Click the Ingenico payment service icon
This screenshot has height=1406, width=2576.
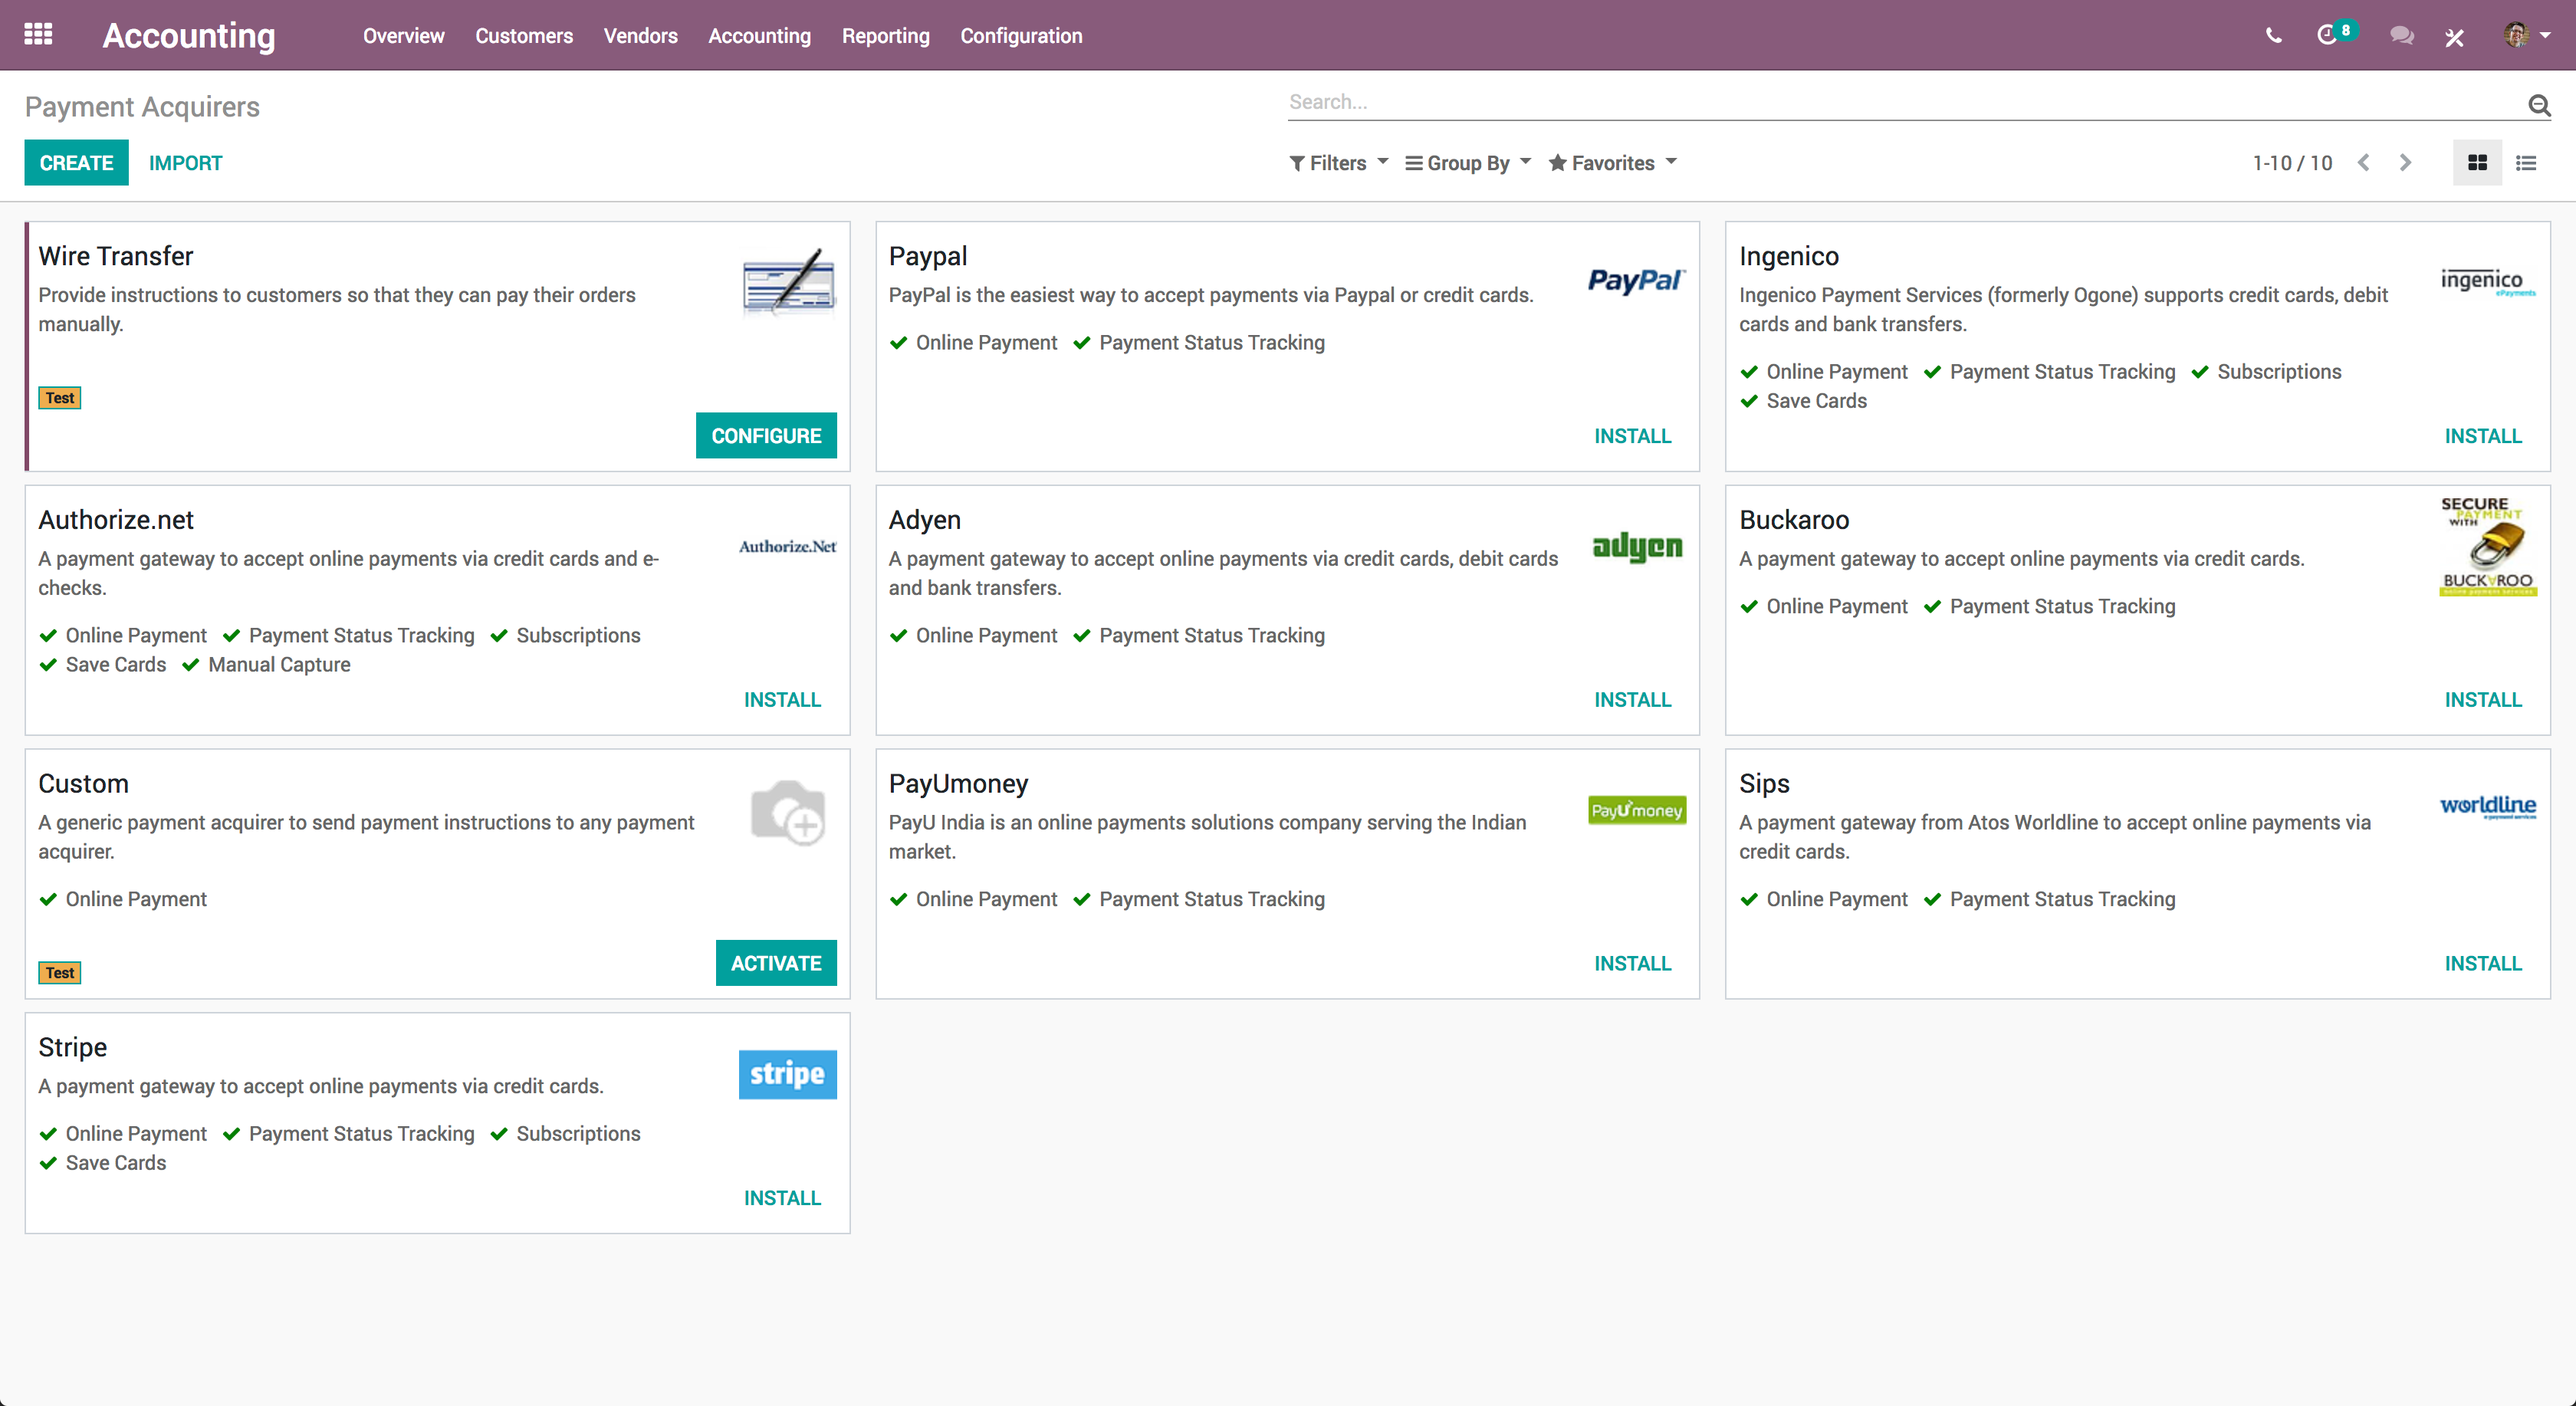(2488, 282)
